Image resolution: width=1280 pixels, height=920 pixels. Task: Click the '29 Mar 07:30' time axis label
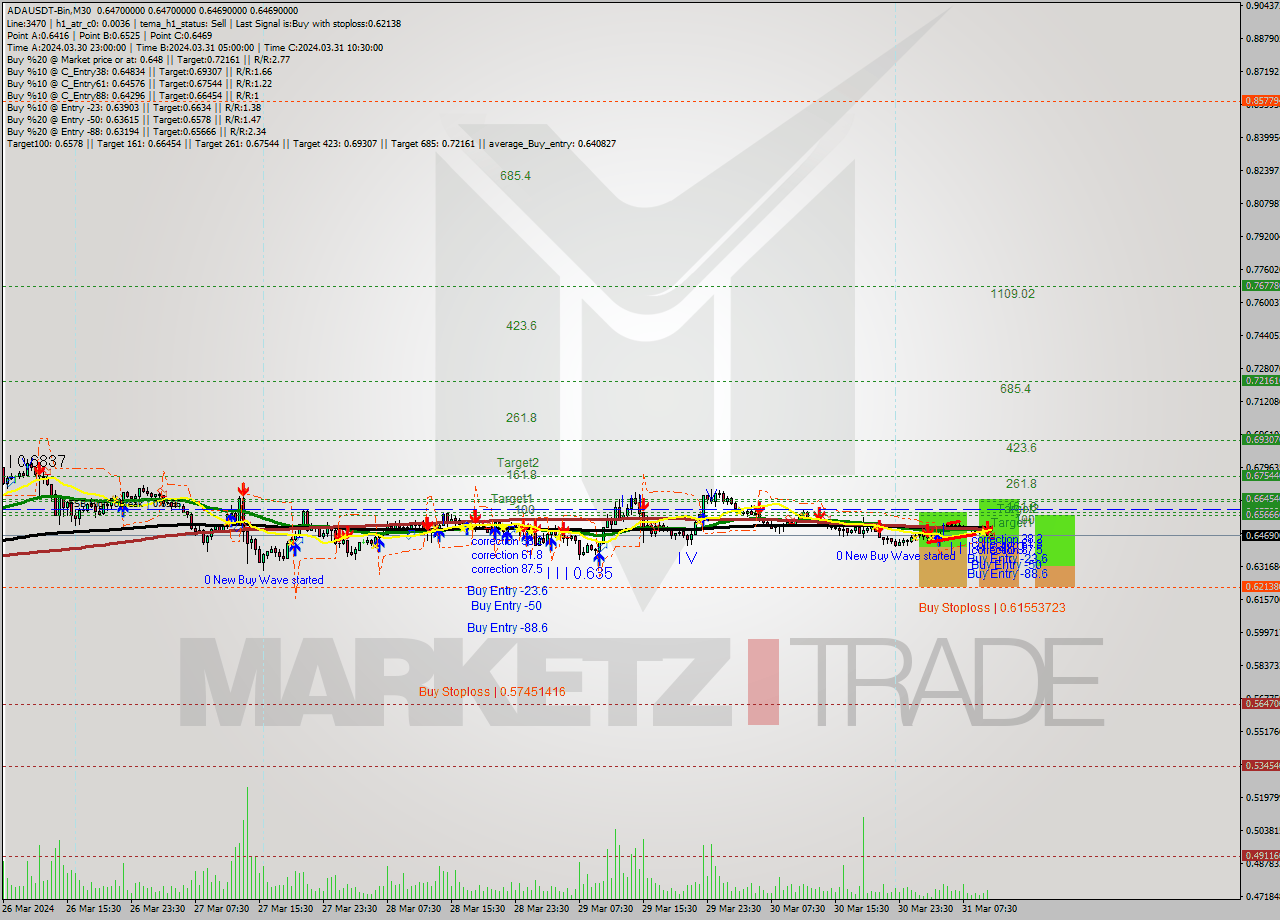(605, 909)
